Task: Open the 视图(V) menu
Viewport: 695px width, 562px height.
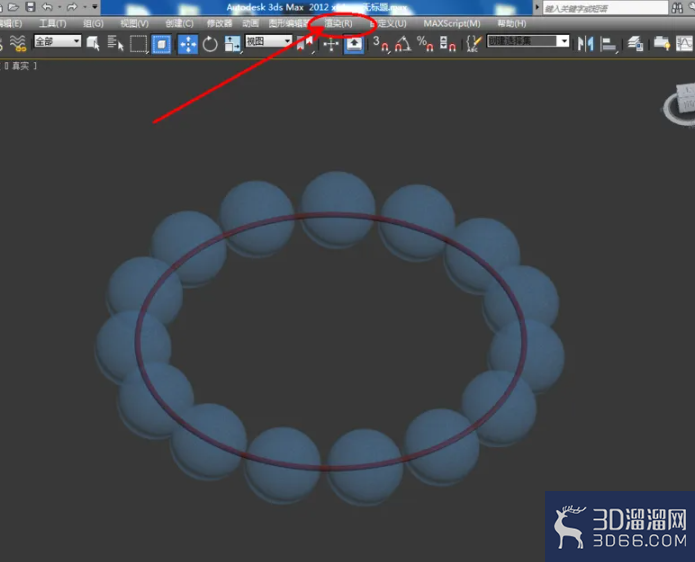Action: (x=135, y=23)
